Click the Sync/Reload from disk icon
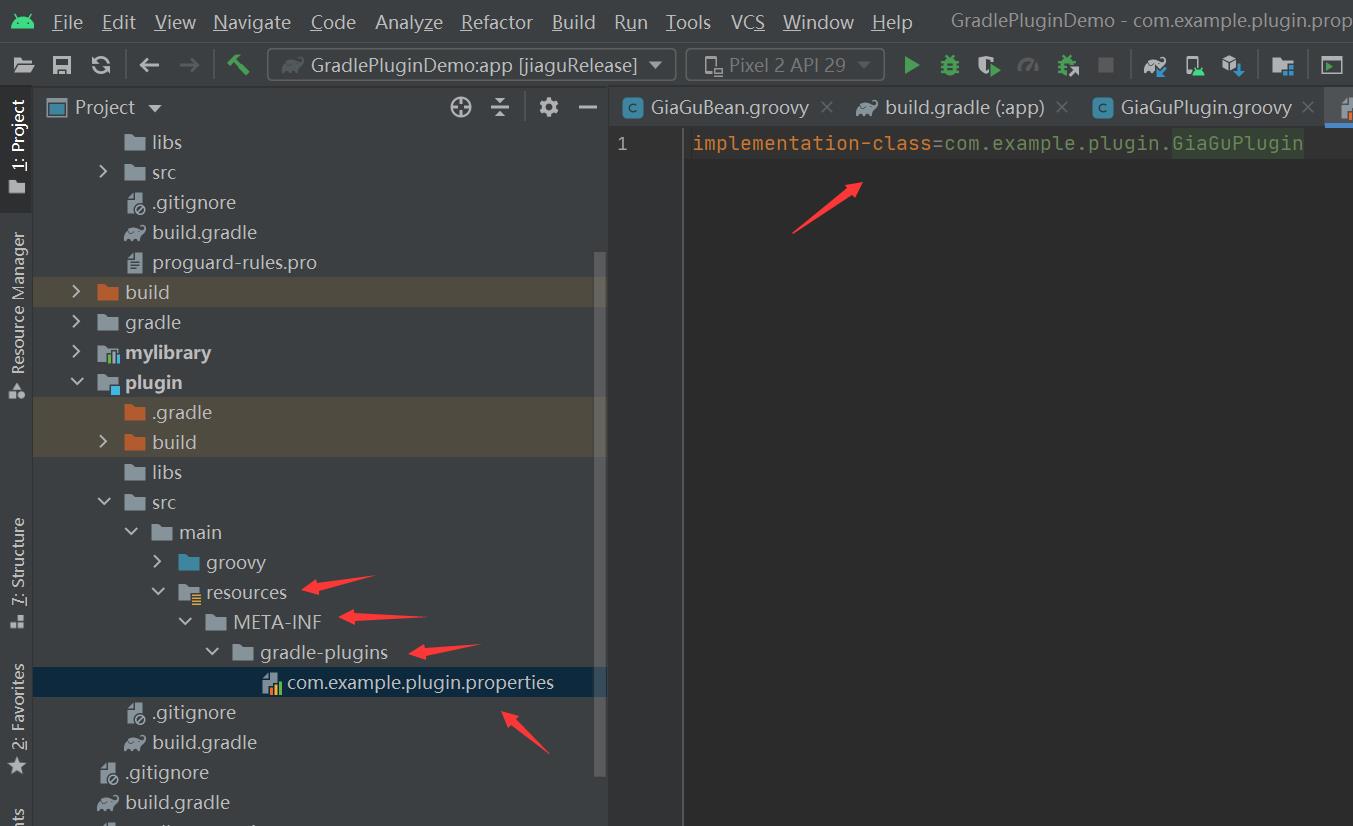1353x826 pixels. point(101,65)
